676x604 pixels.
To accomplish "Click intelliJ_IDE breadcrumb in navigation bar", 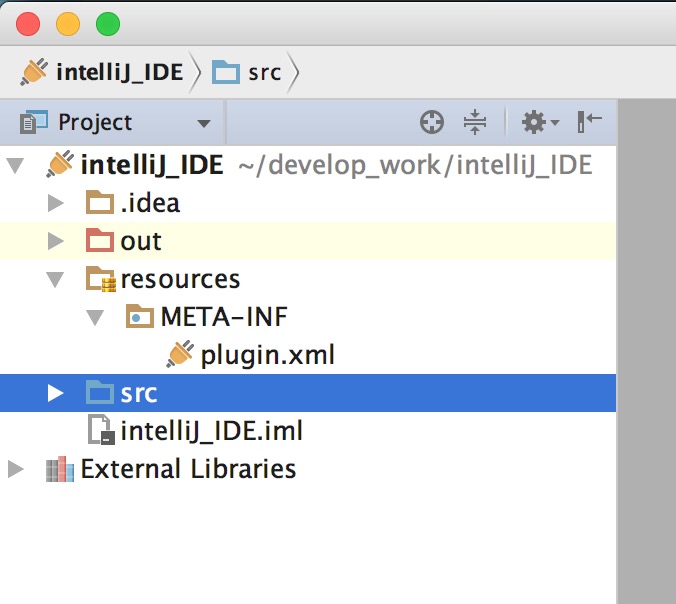I will tap(102, 72).
